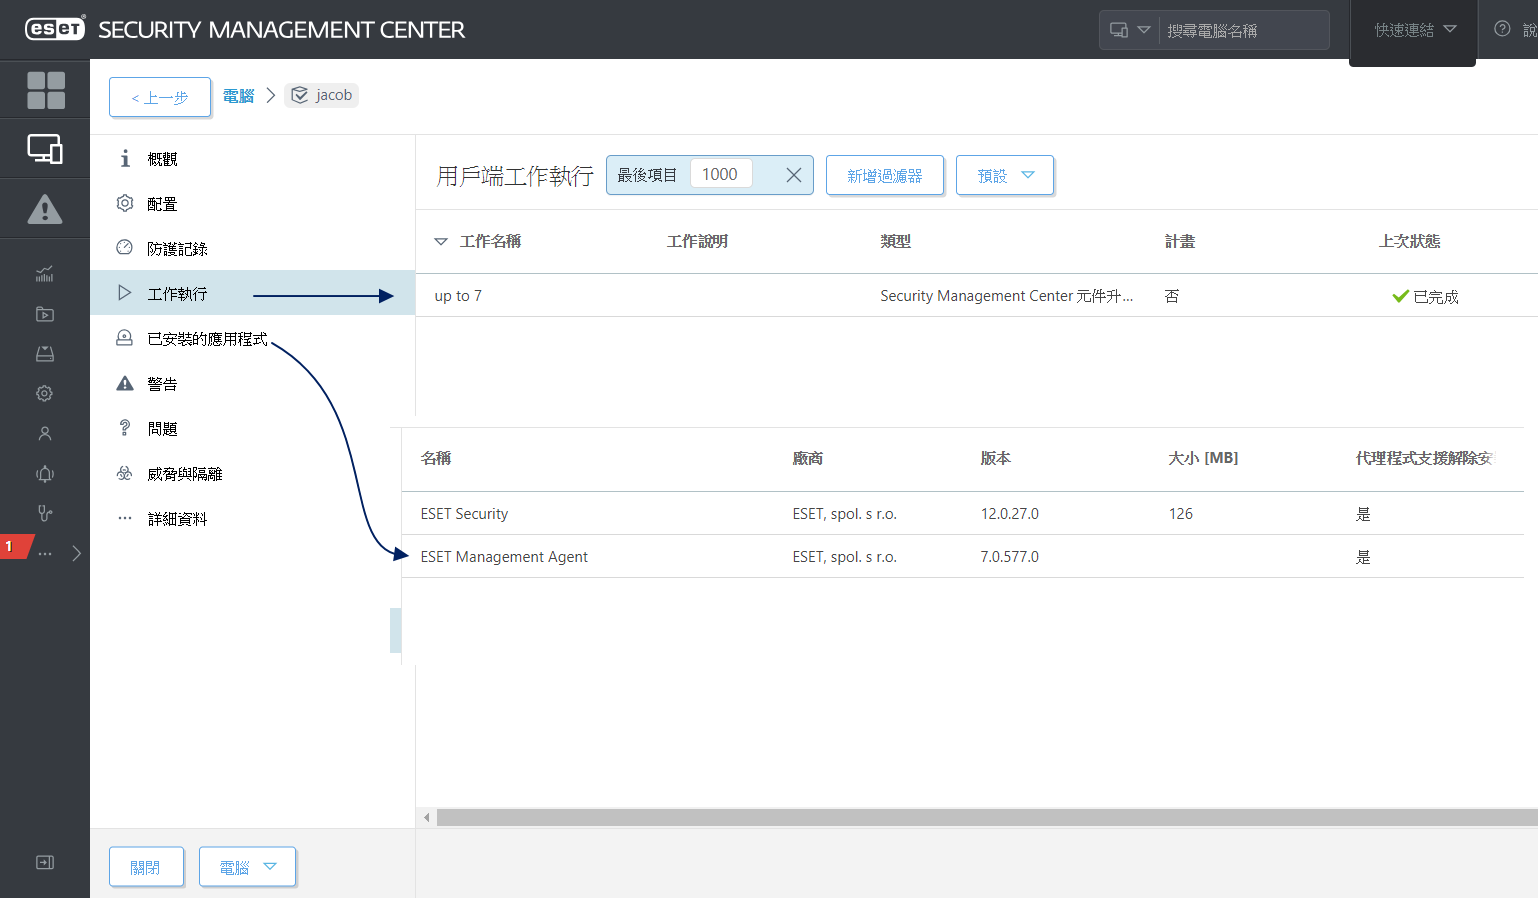The width and height of the screenshot is (1538, 898).
Task: Click the 已完成 status cell
Action: (1426, 296)
